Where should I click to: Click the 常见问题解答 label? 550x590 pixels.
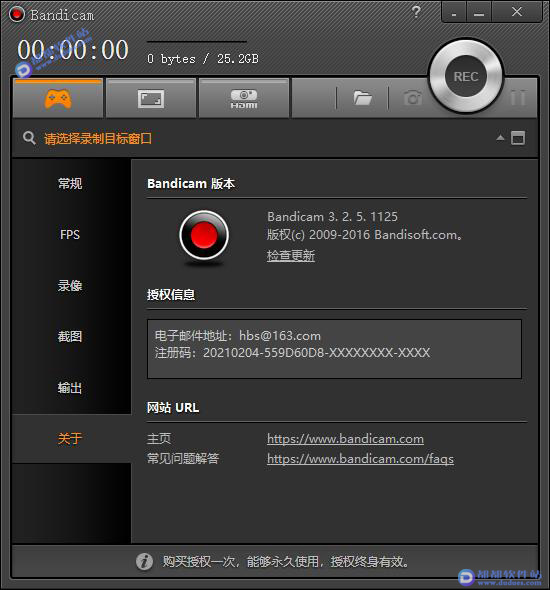(183, 458)
